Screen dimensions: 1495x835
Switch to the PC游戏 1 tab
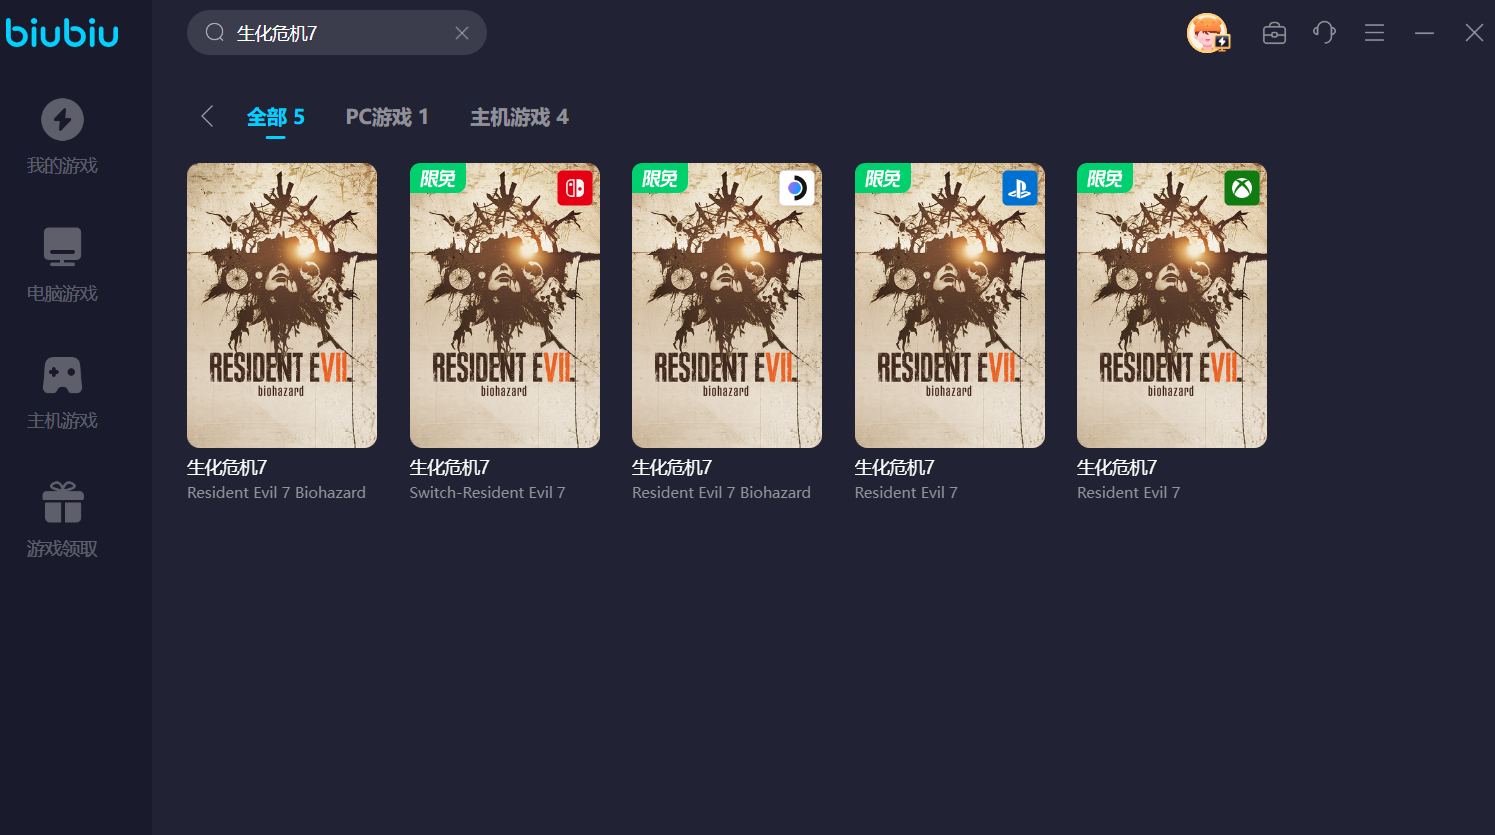click(387, 117)
